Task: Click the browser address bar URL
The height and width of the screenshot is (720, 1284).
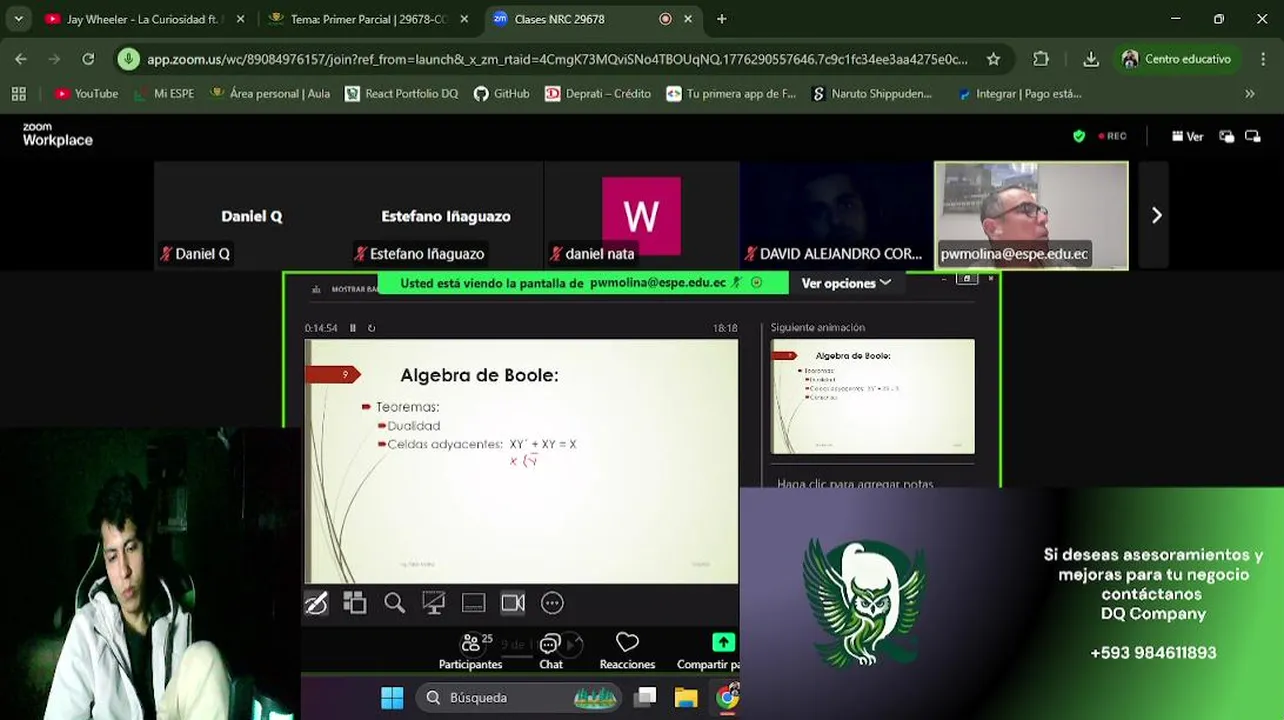Action: coord(557,59)
